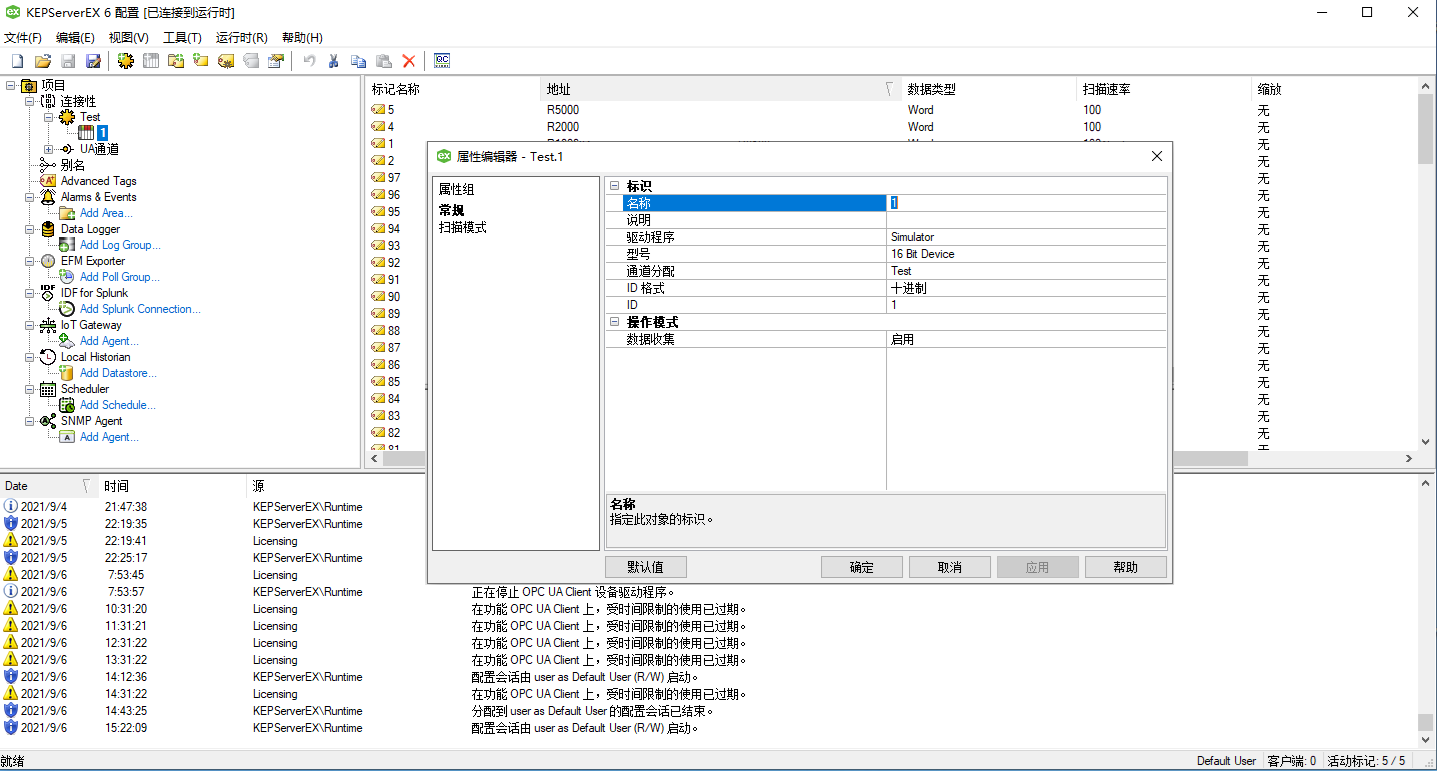This screenshot has width=1437, height=771.
Task: Open the 数据收集 value dropdown showing 启用
Action: tap(1026, 339)
